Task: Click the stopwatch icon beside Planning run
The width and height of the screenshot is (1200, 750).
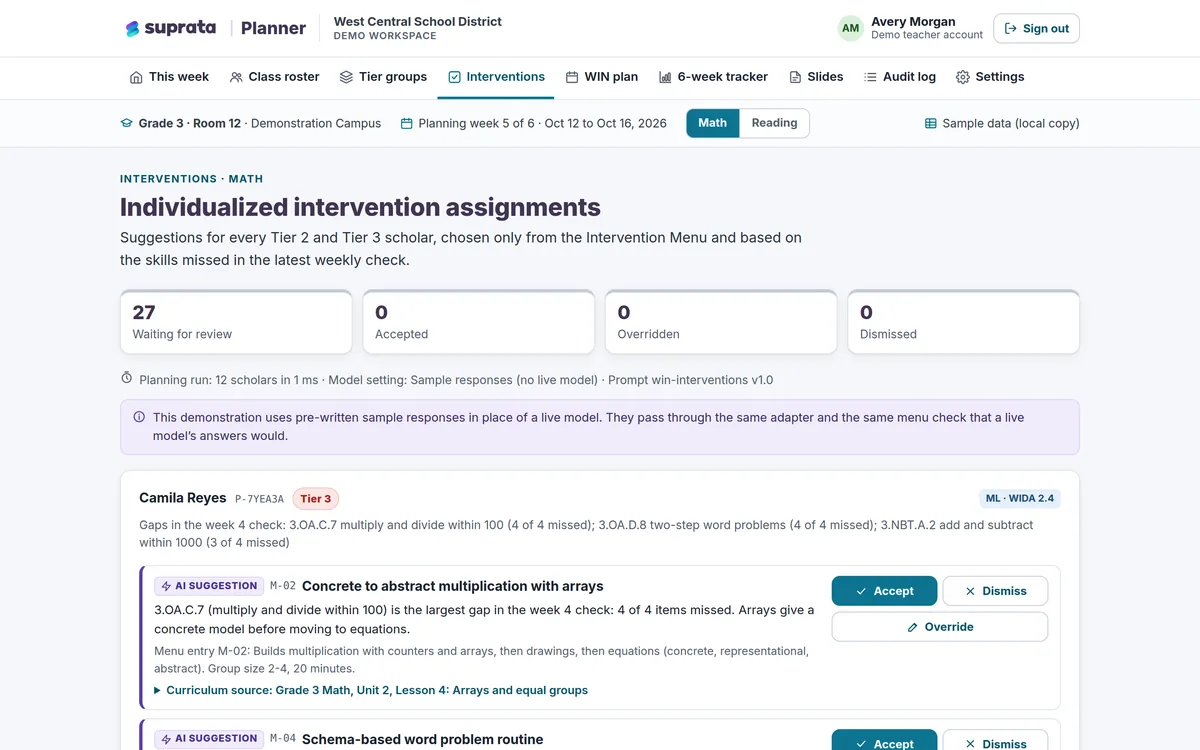Action: click(127, 379)
